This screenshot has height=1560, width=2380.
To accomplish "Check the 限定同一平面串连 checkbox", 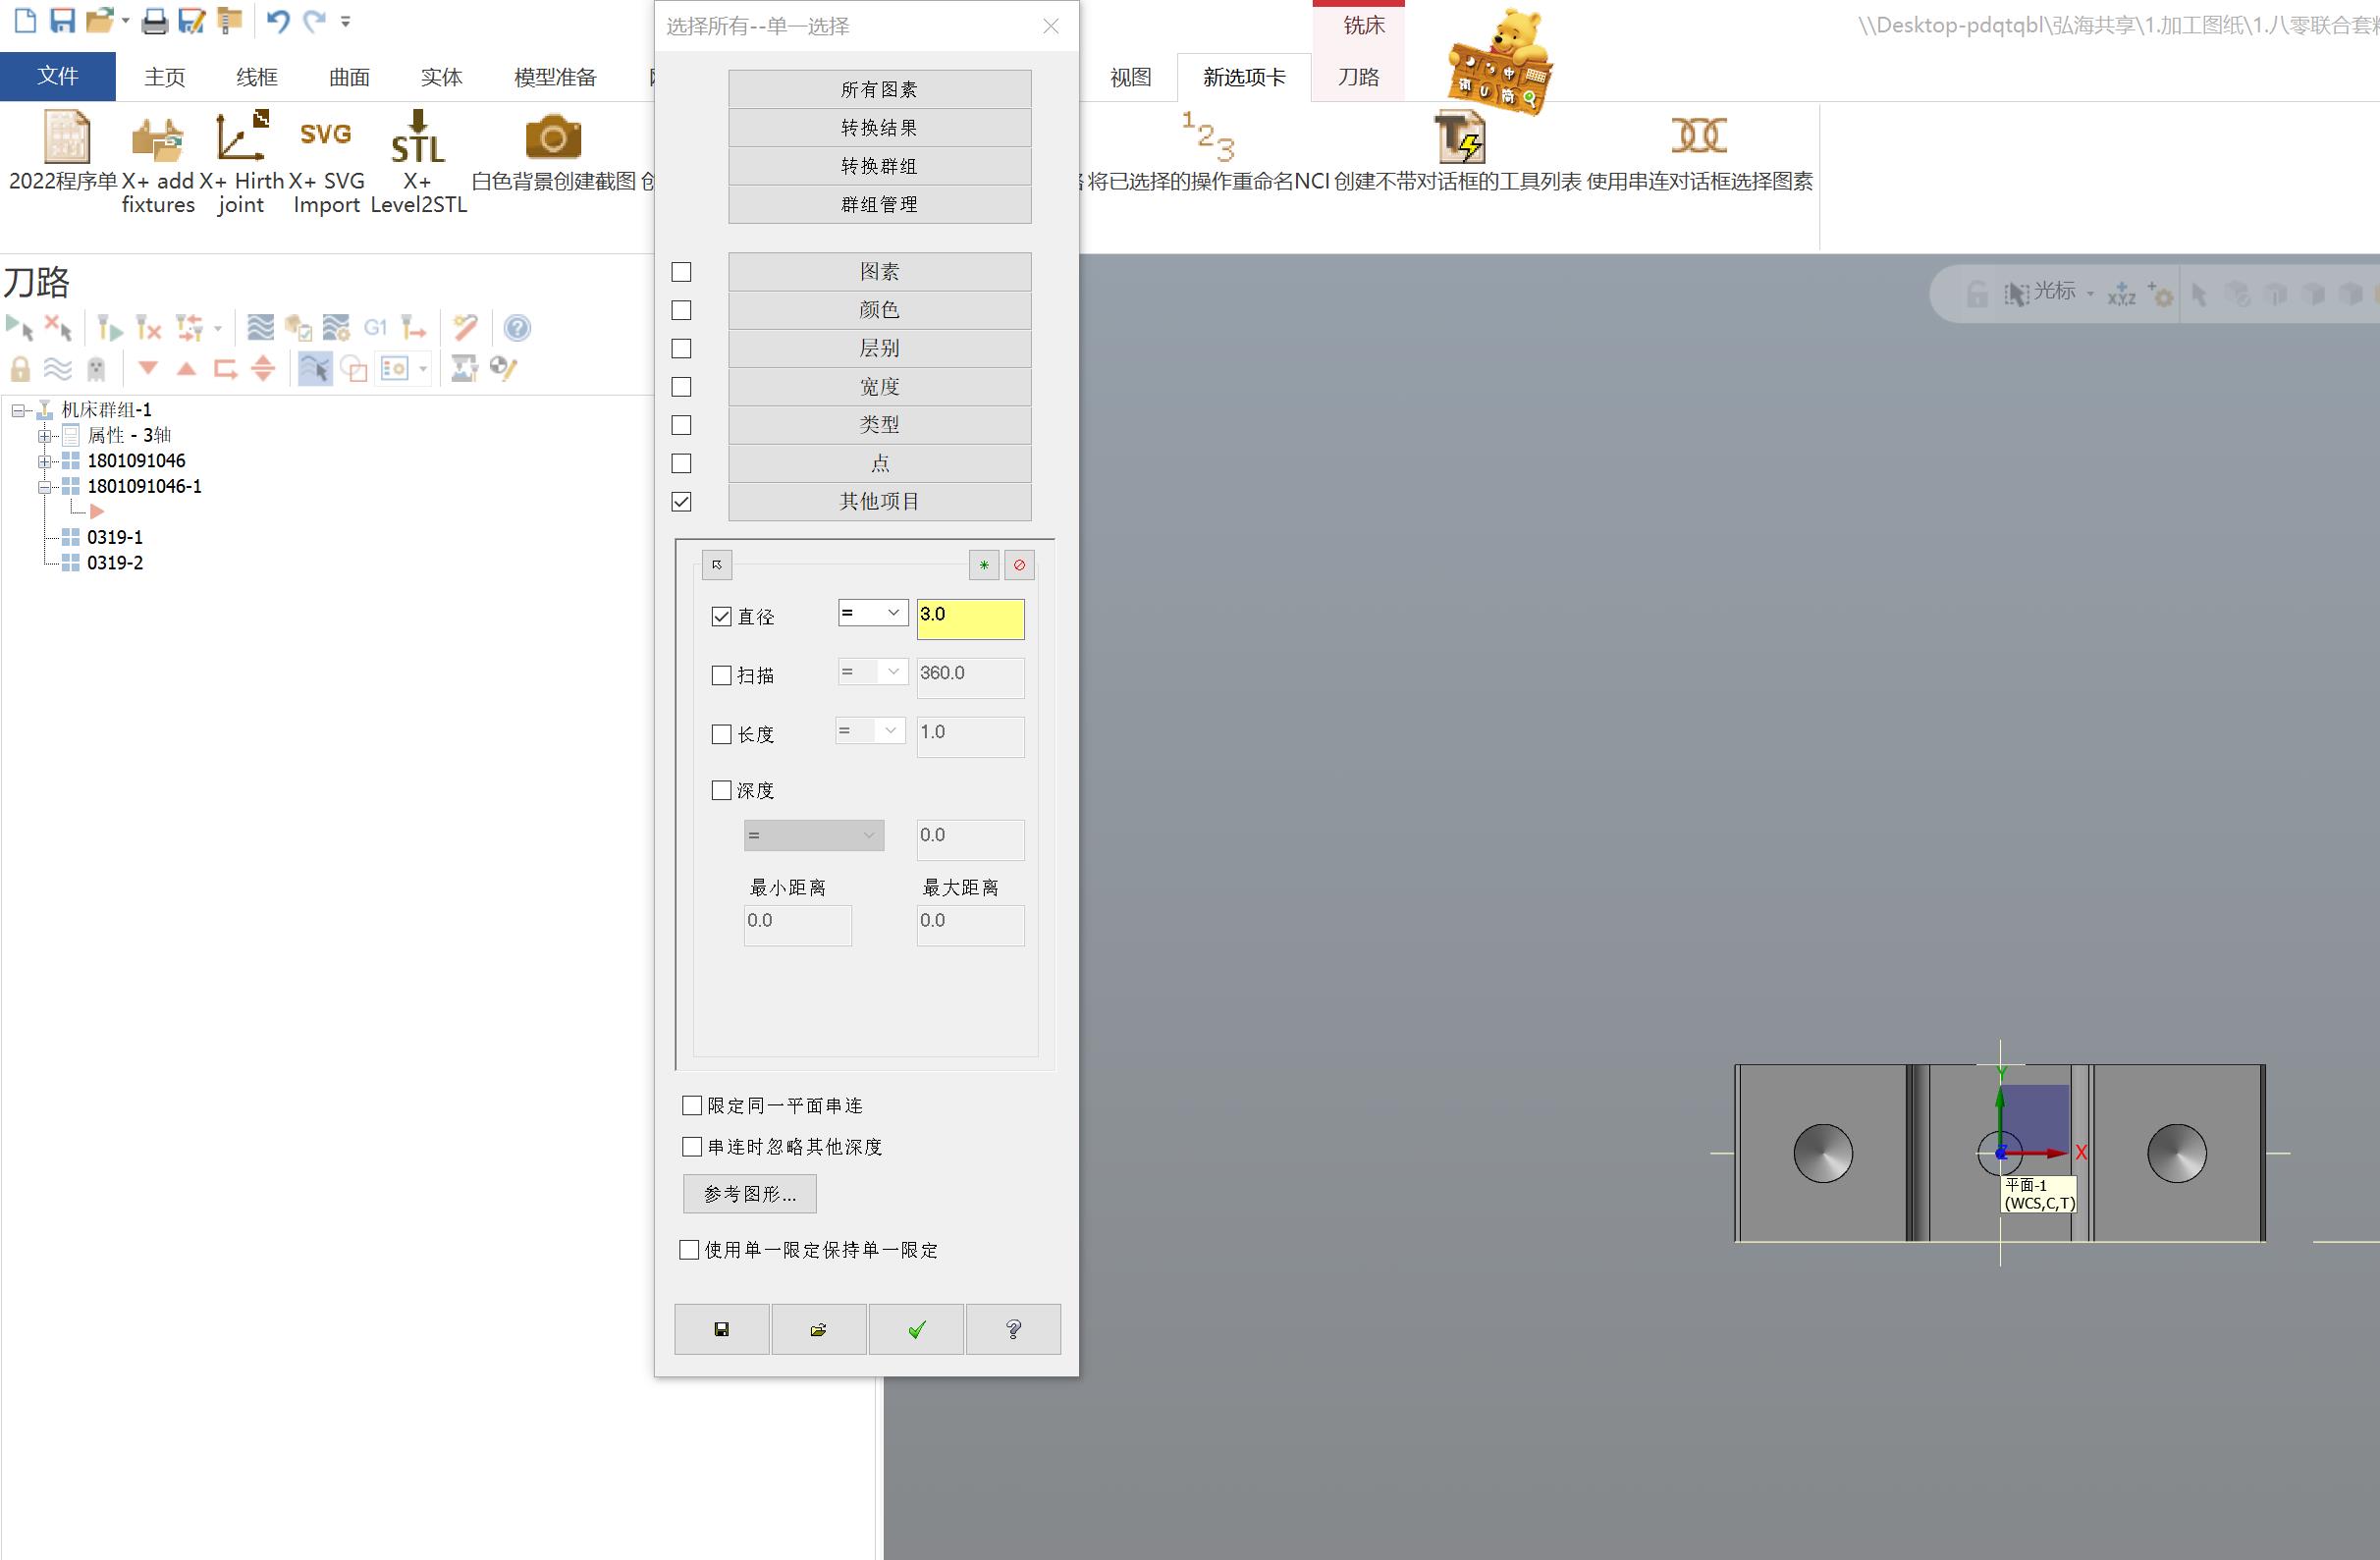I will coord(692,1105).
